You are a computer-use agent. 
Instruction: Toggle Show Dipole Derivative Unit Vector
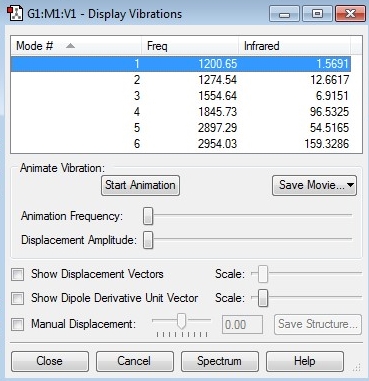(x=17, y=299)
